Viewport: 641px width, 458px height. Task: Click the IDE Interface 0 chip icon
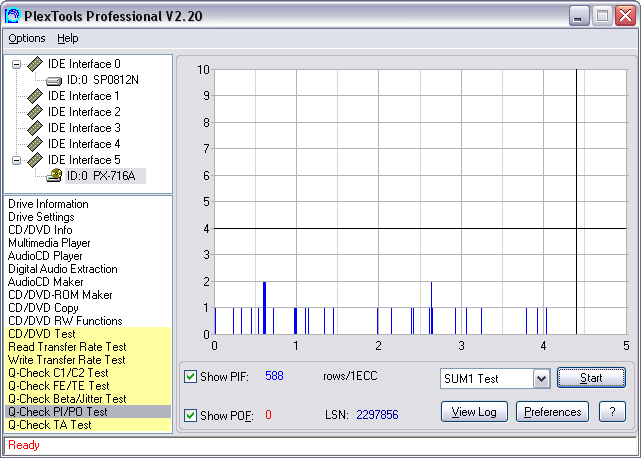pos(35,64)
